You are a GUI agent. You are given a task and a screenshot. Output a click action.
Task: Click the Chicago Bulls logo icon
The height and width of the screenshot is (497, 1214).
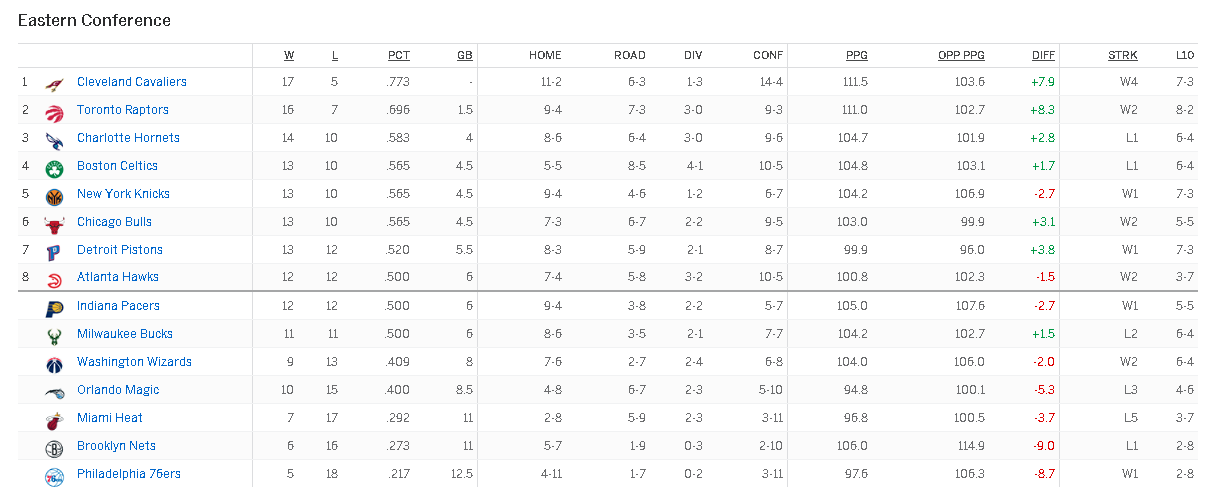coord(54,223)
